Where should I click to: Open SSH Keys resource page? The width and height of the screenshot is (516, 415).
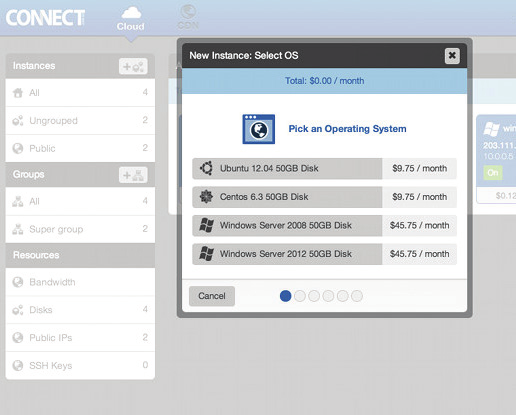(x=80, y=366)
